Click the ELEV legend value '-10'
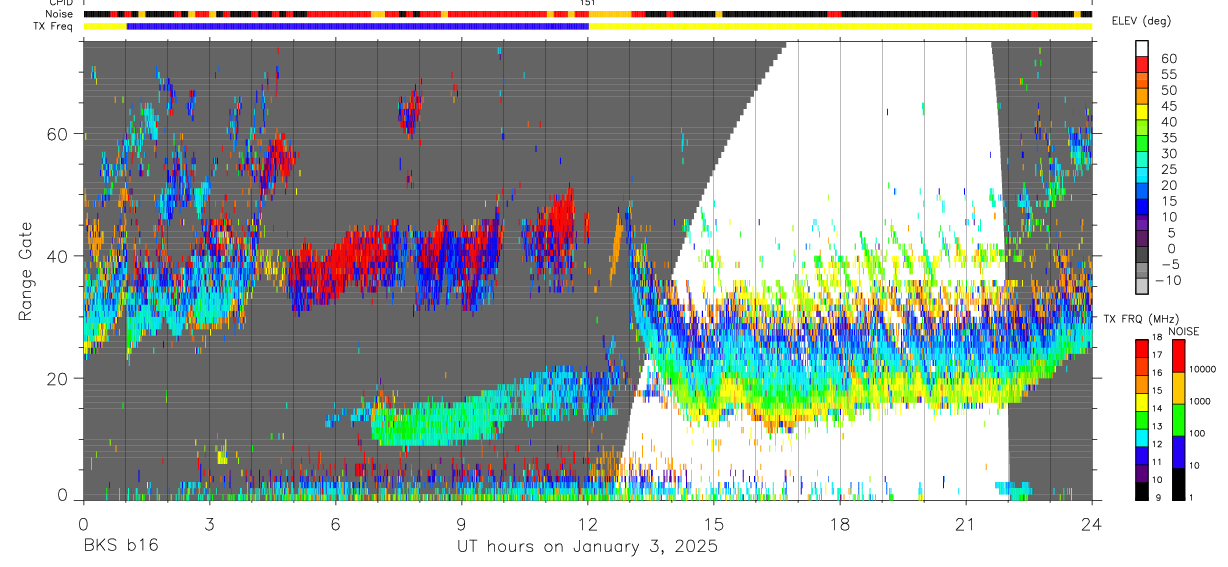Image resolution: width=1228 pixels, height=567 pixels. pos(1169,281)
